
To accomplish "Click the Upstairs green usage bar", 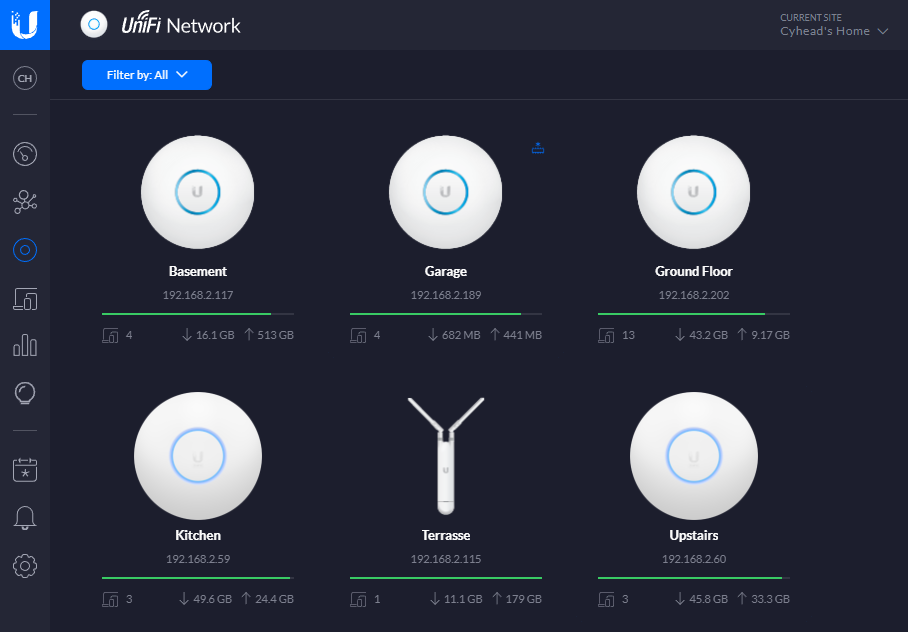I will tap(690, 578).
